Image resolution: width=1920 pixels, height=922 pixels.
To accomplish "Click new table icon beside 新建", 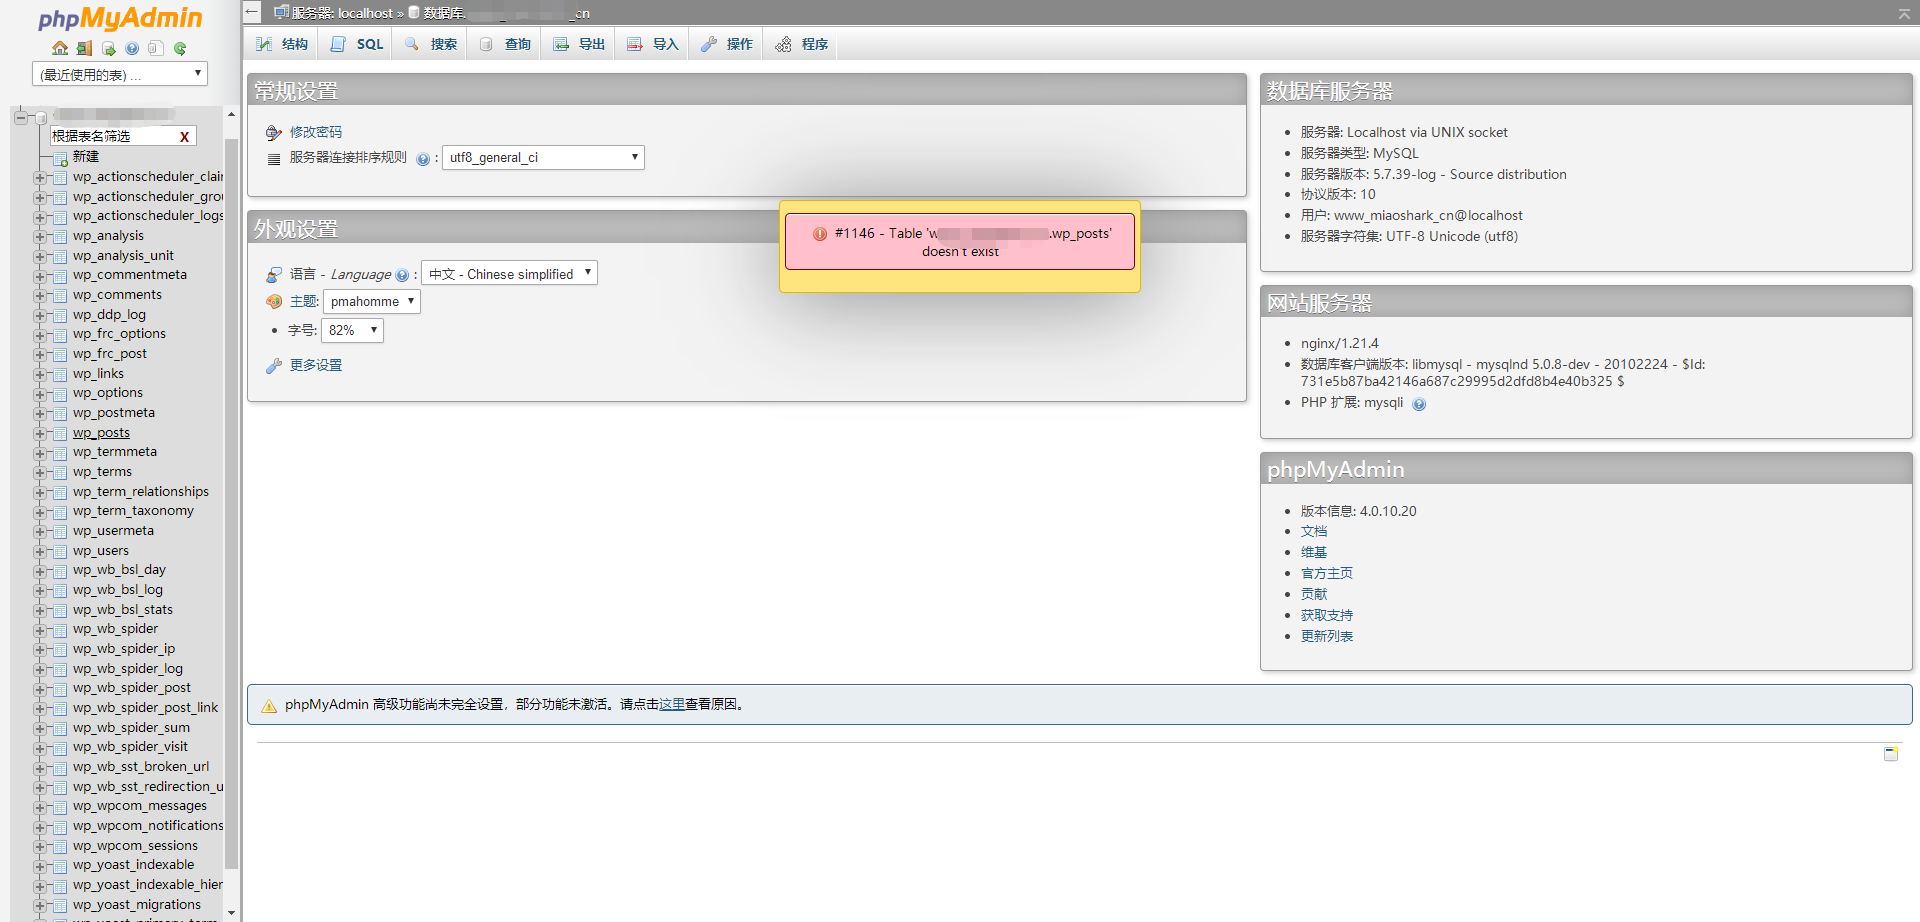I will (60, 158).
